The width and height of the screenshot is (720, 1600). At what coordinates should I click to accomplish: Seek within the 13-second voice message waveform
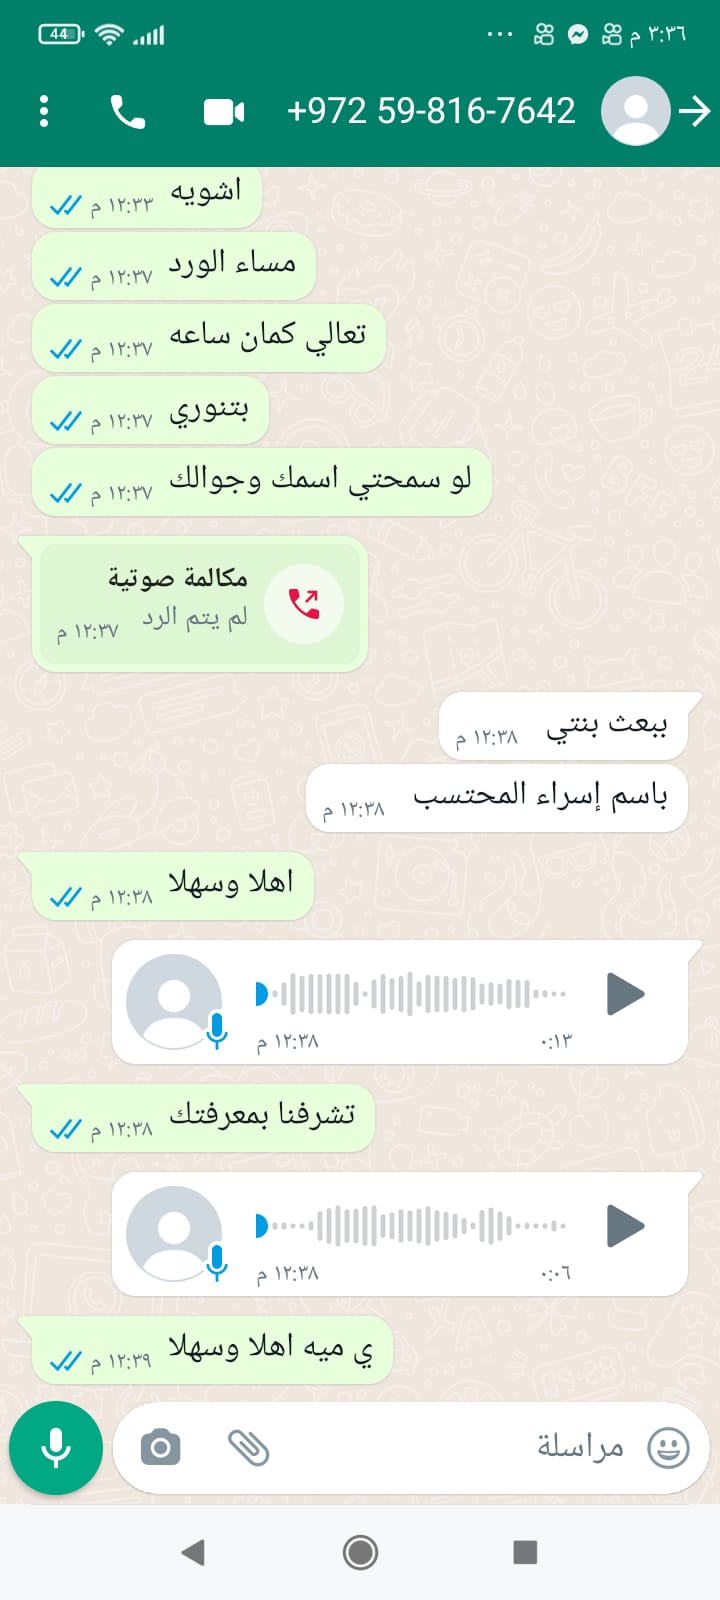(412, 994)
